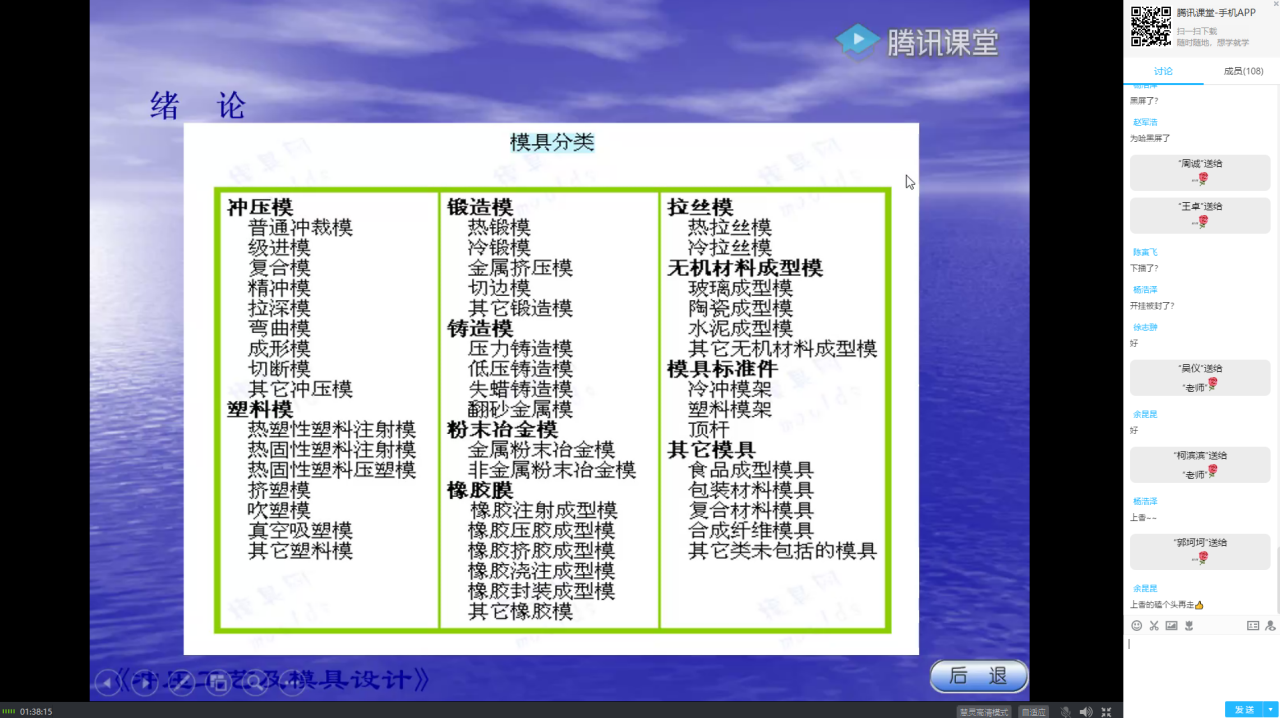Click the 发送 send button
The width and height of the screenshot is (1280, 718).
click(x=1244, y=709)
